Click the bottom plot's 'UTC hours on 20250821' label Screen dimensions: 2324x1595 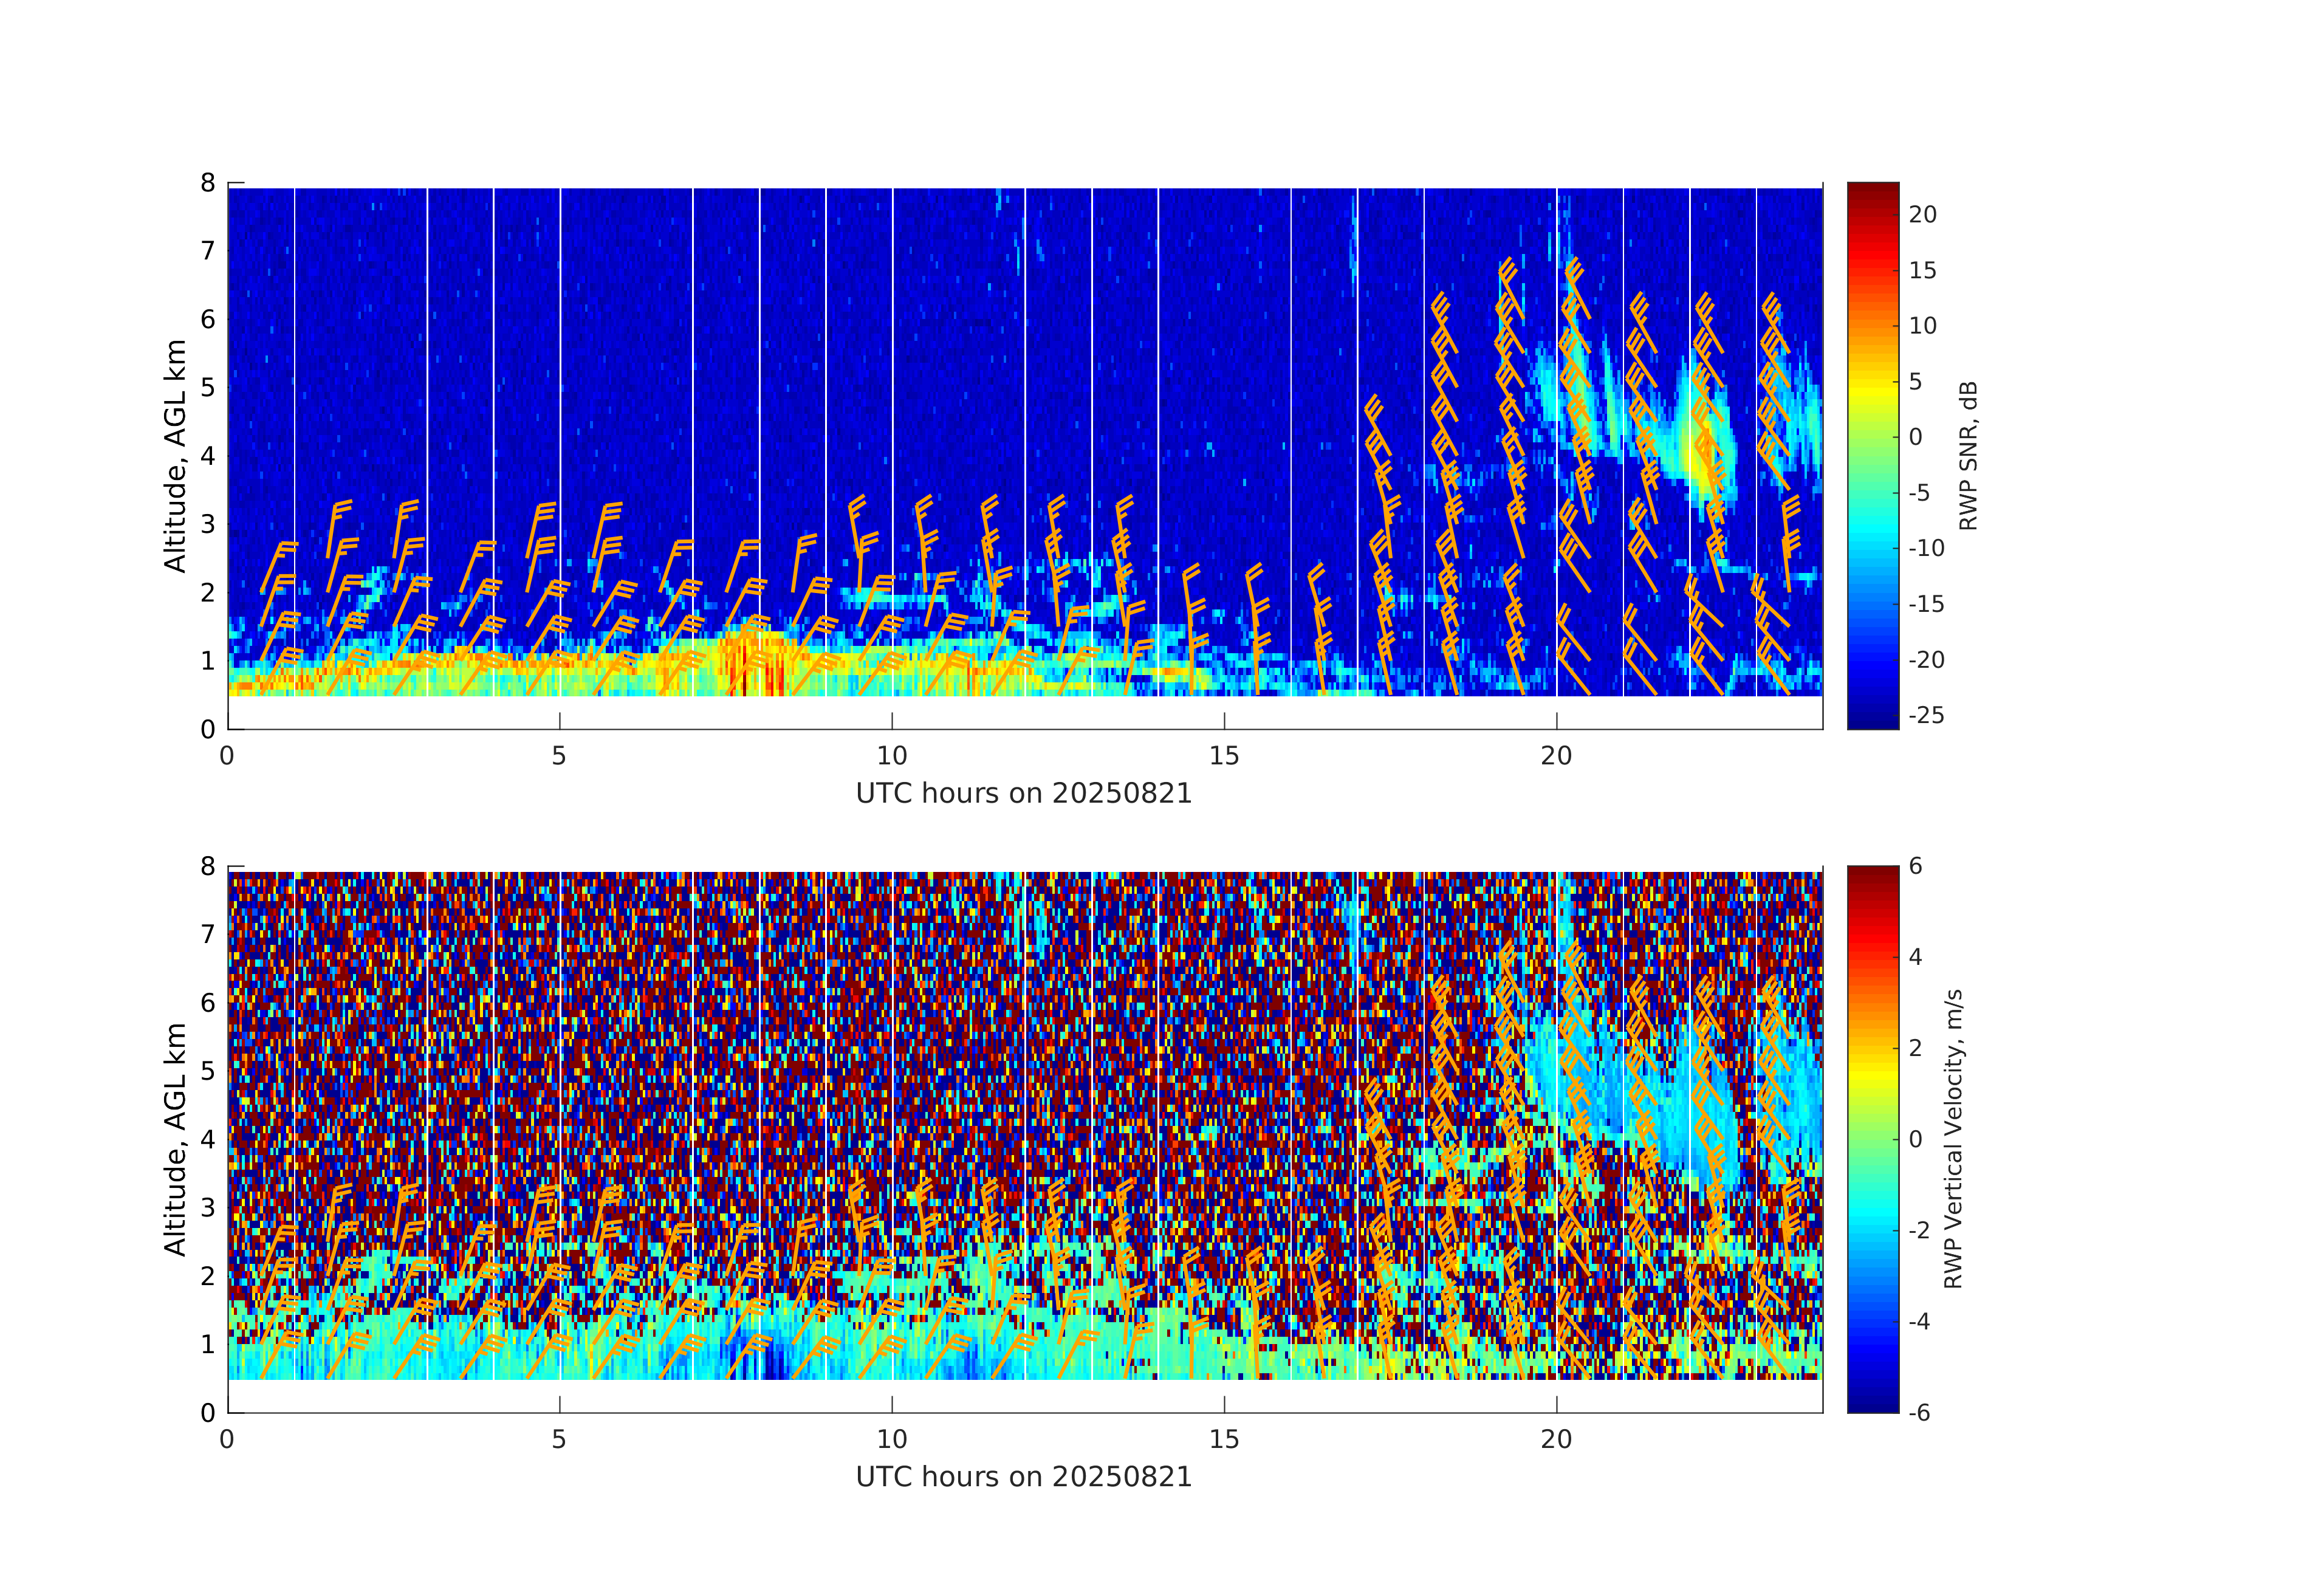(x=1023, y=1477)
